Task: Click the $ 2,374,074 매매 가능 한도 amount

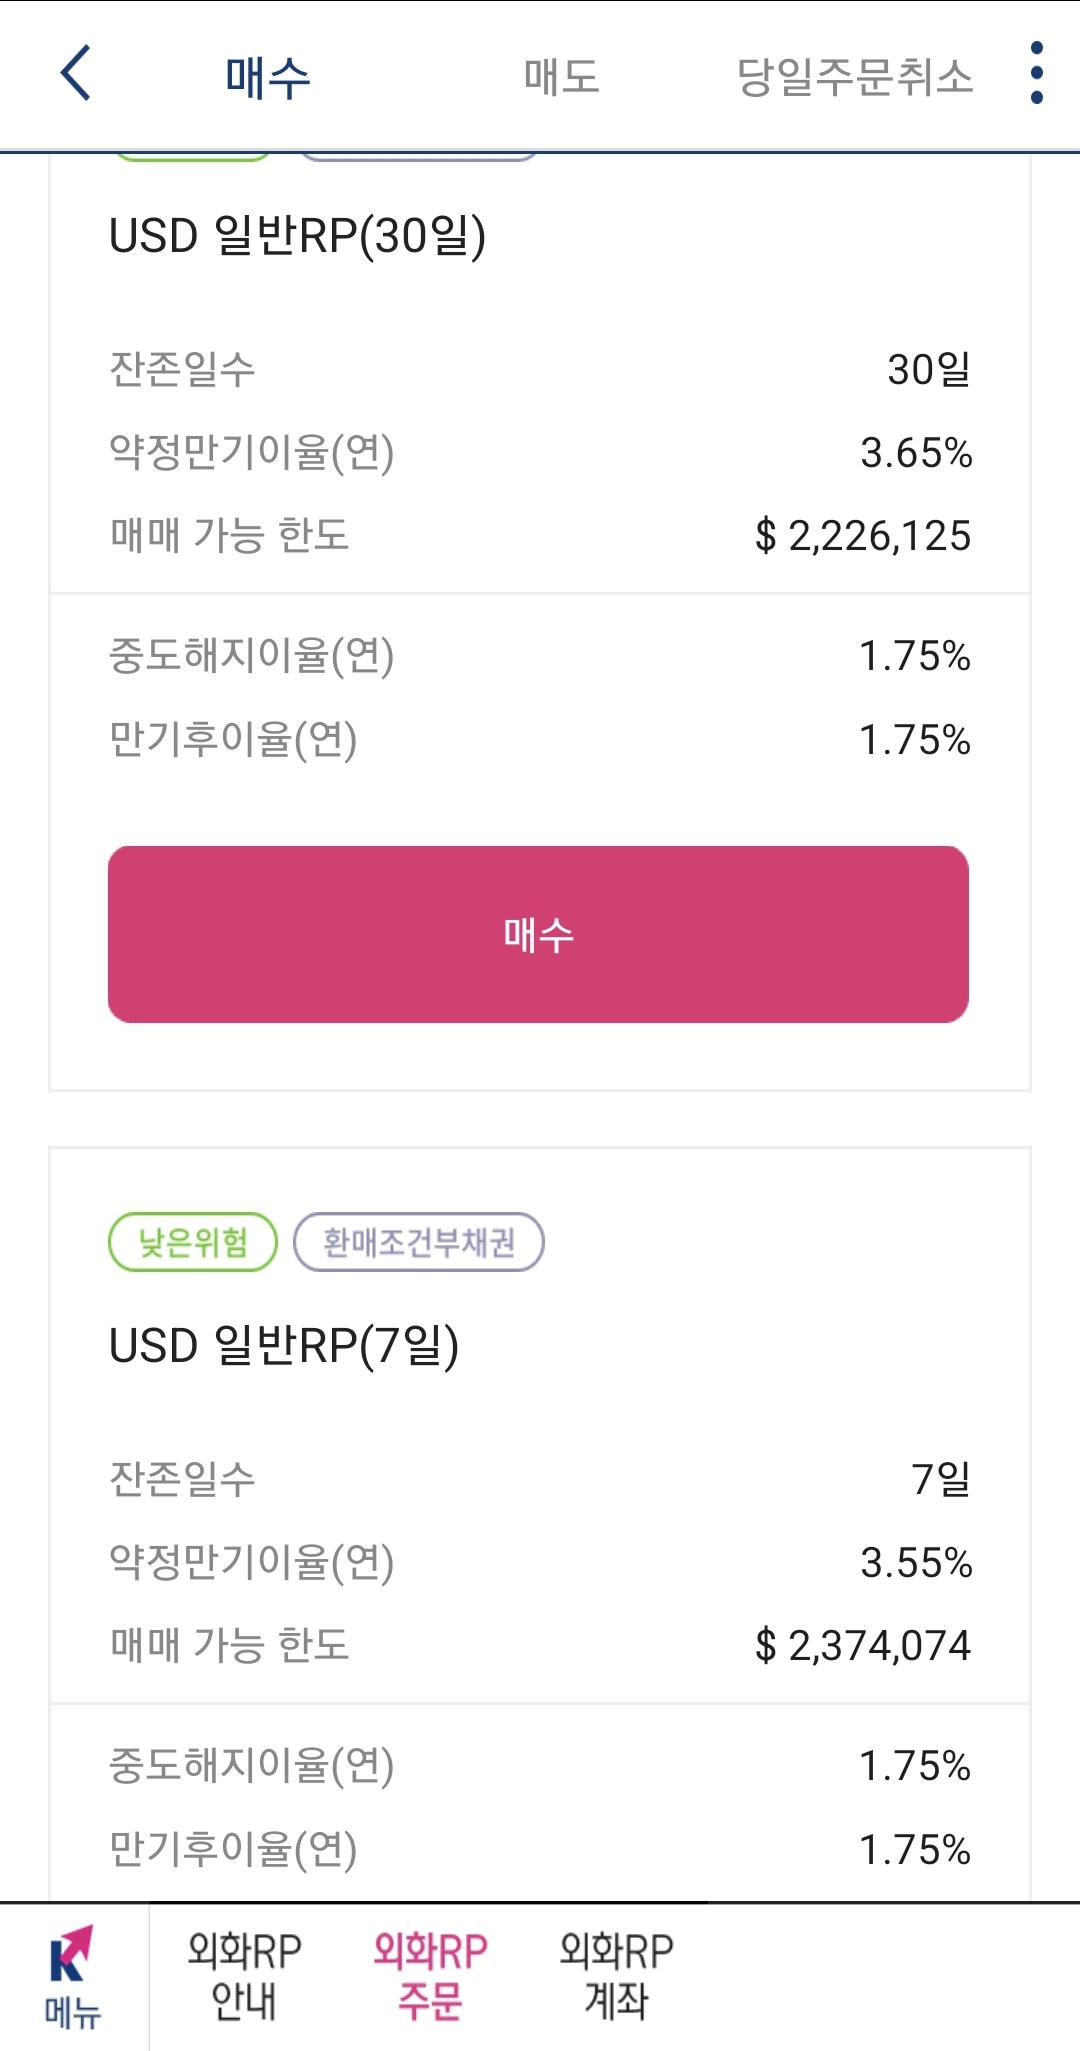Action: [x=863, y=1646]
